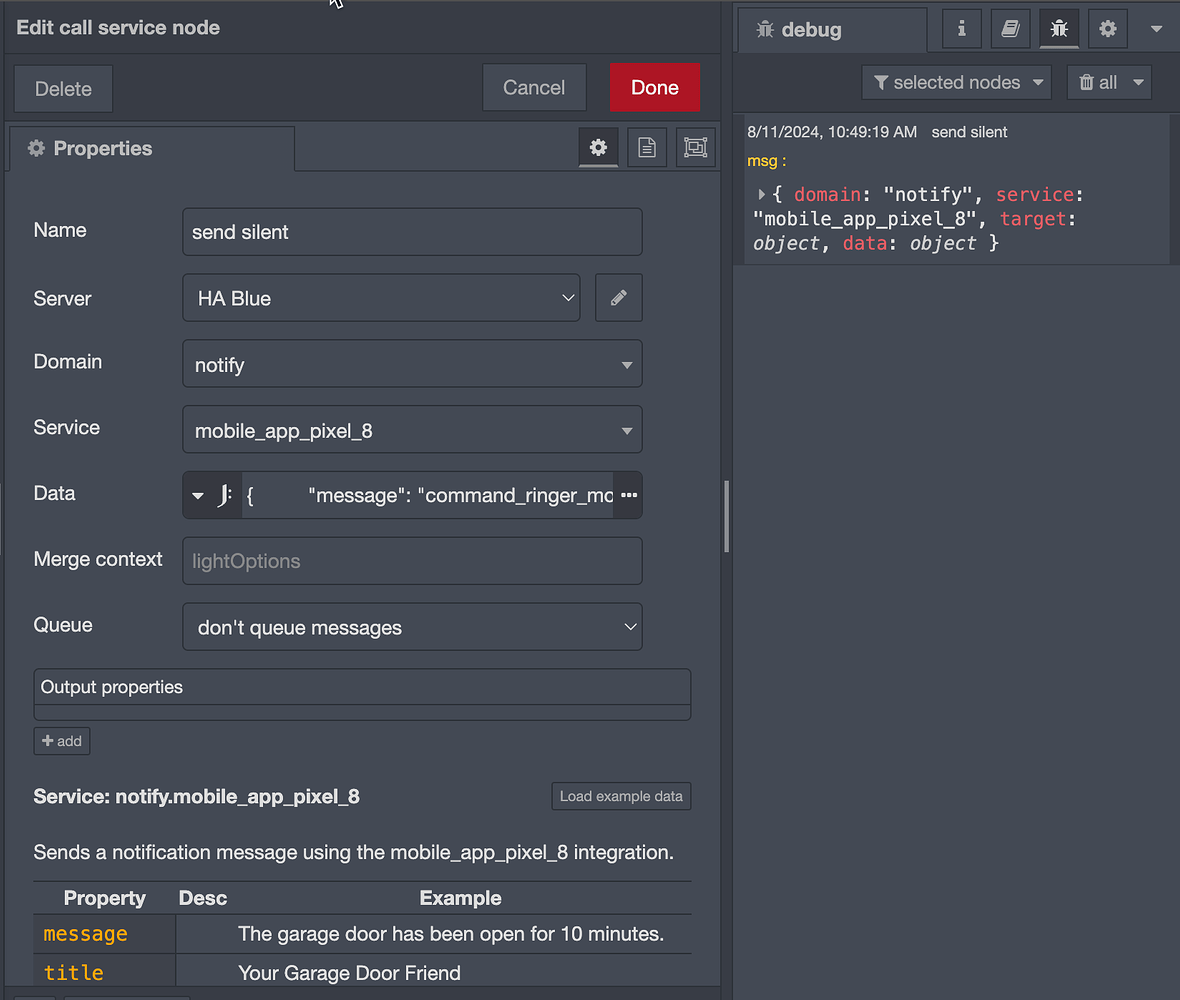This screenshot has height=1000, width=1180.
Task: Open sidebar help book icon
Action: [1010, 29]
